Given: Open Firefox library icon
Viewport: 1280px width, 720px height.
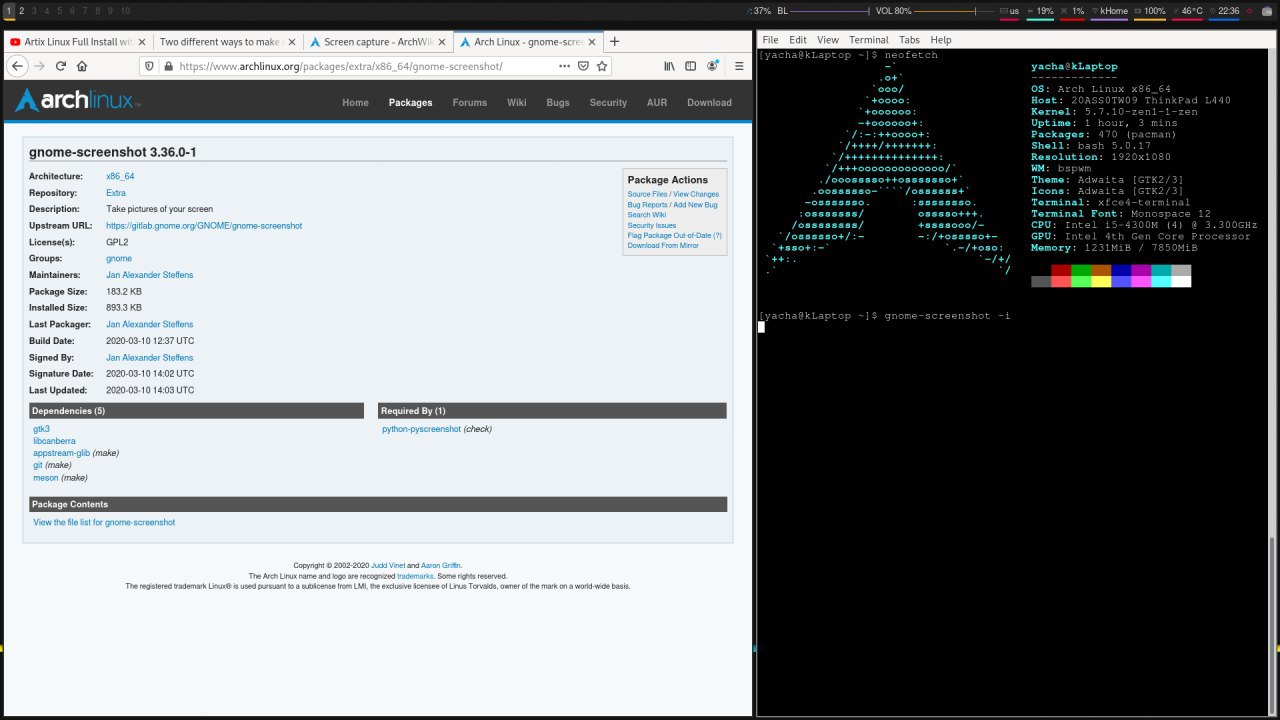Looking at the screenshot, I should click(x=670, y=66).
